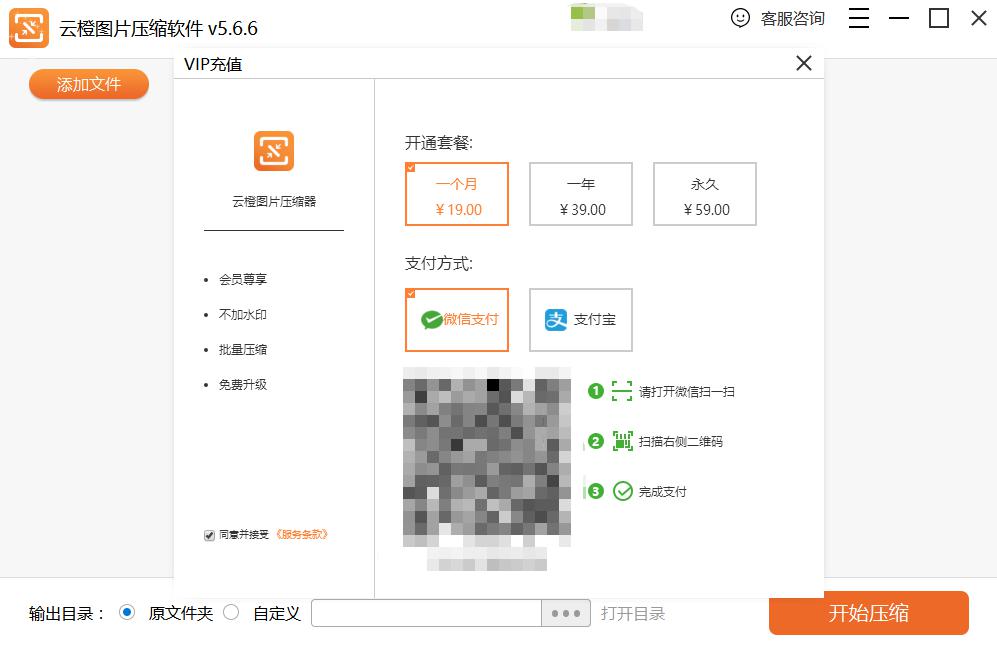Click the 扫描右侧二维码 instruction text
997x646 pixels.
[681, 442]
